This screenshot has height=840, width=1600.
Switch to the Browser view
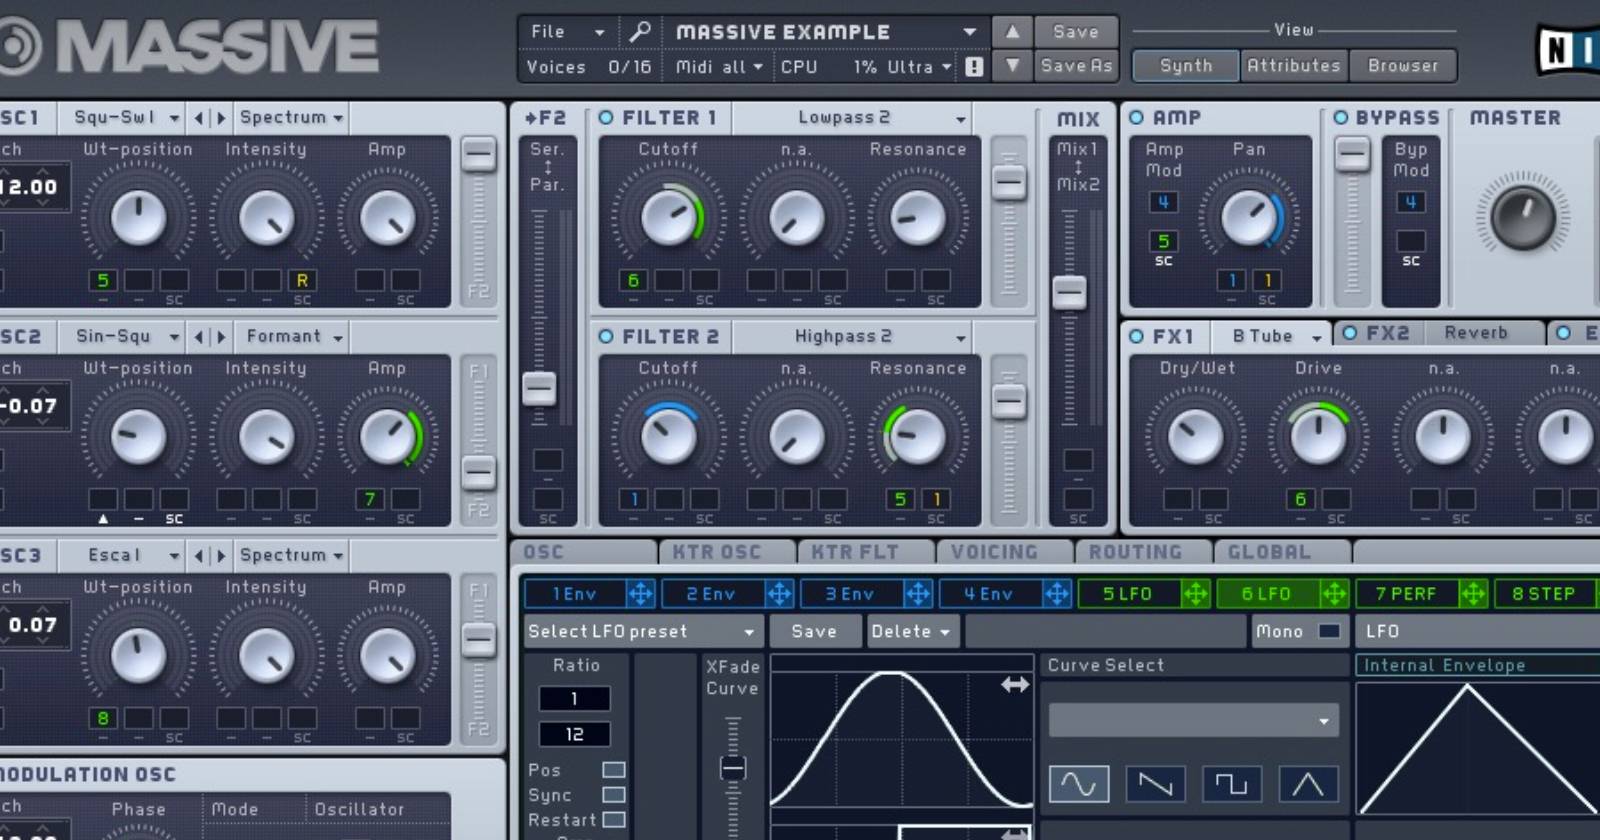pos(1403,66)
